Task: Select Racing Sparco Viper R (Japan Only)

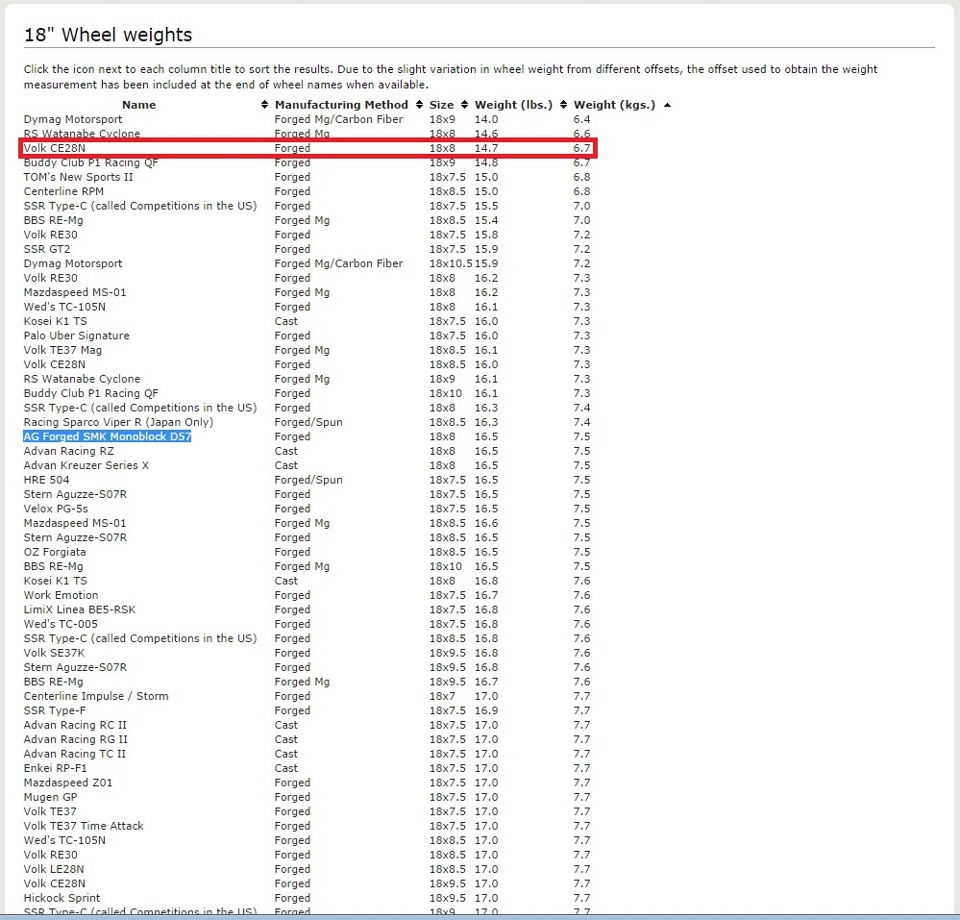Action: pos(119,422)
